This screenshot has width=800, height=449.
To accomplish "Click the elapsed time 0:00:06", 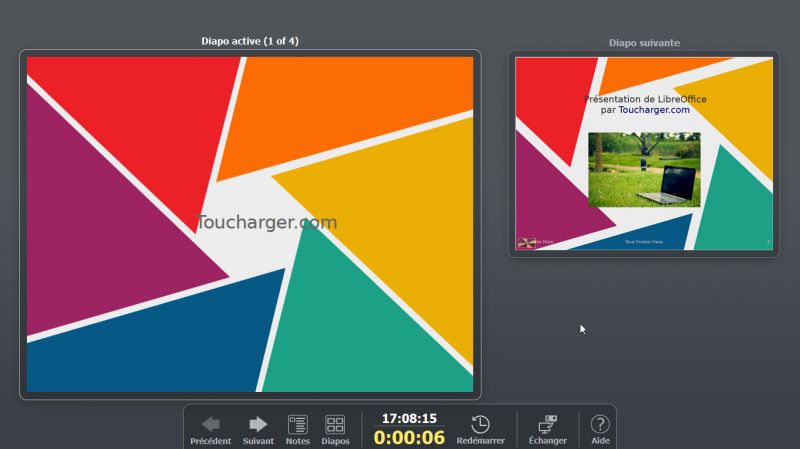I will (409, 437).
